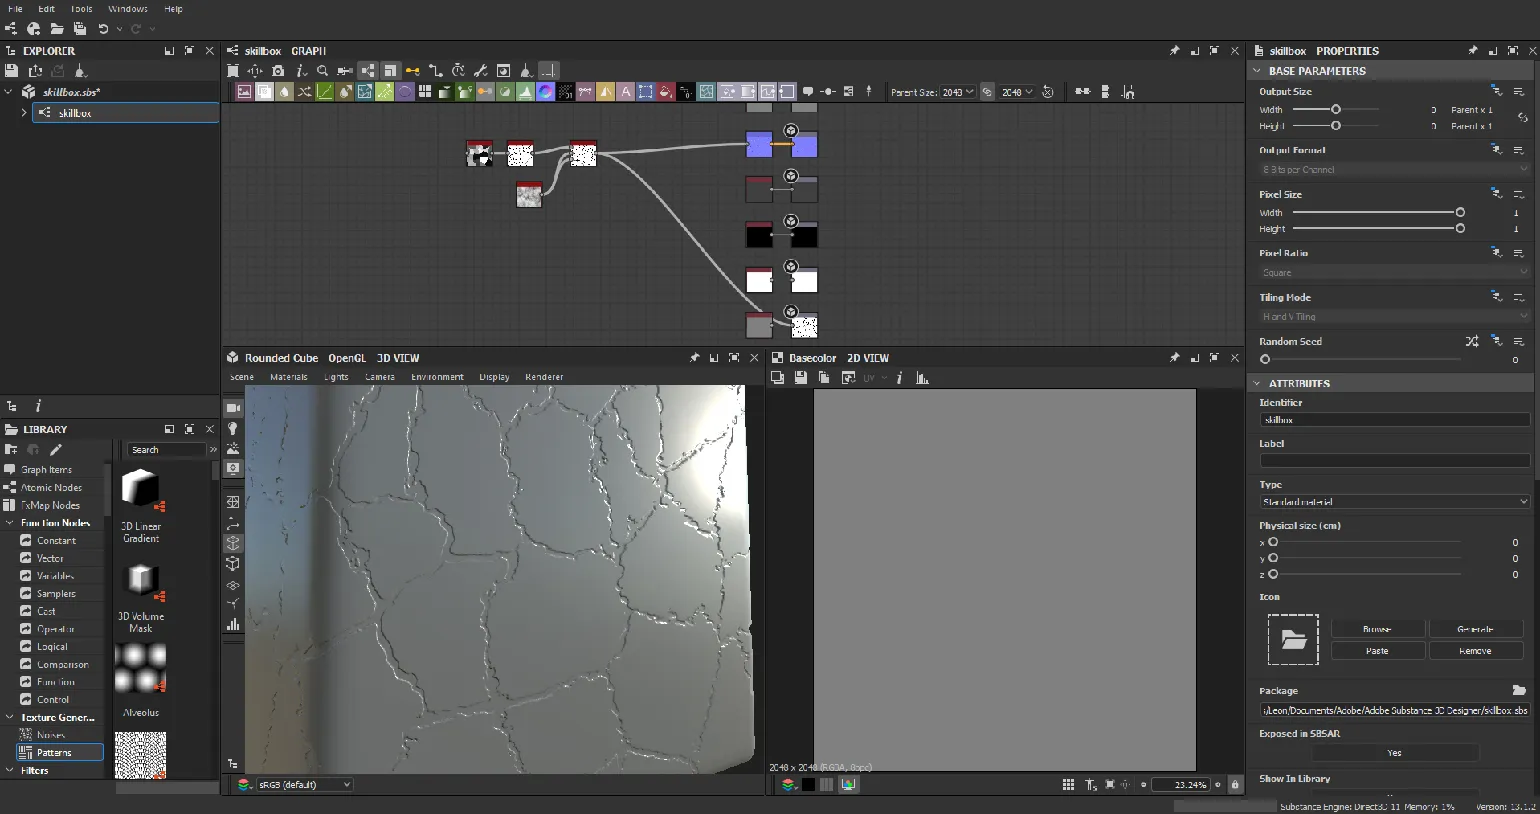
Task: Open the package folder icon next to Package
Action: tap(1519, 690)
